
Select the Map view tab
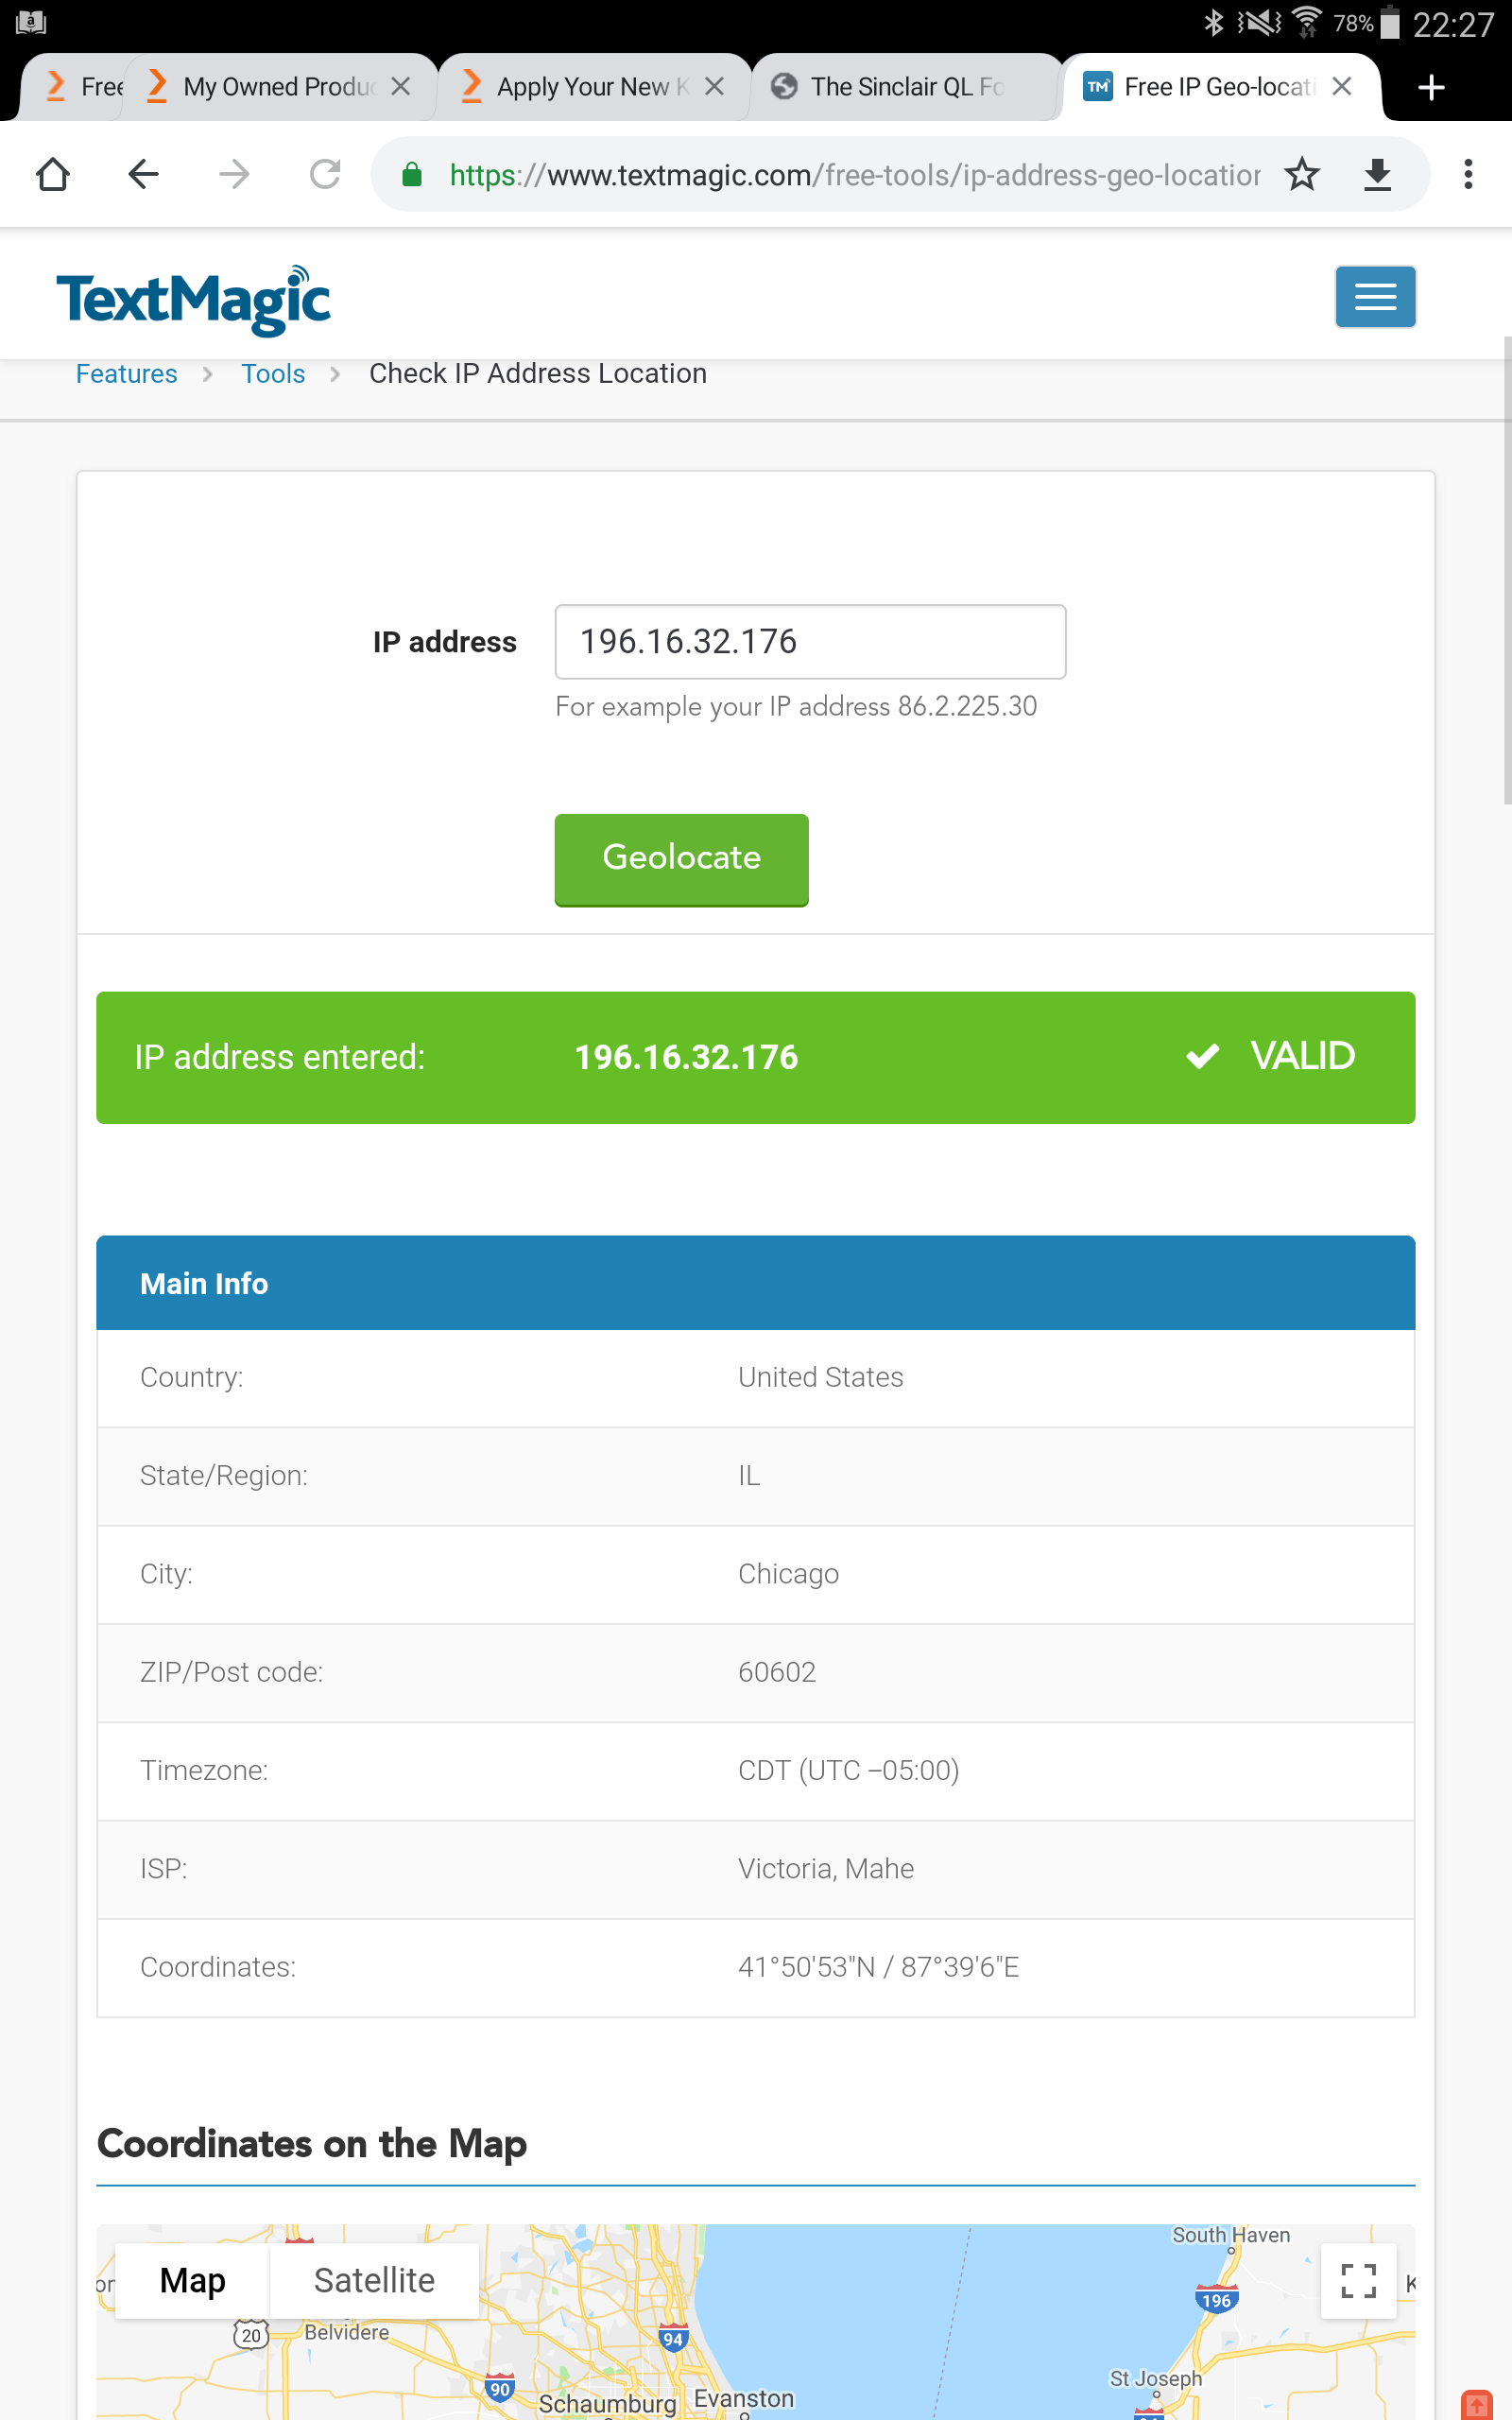192,2280
